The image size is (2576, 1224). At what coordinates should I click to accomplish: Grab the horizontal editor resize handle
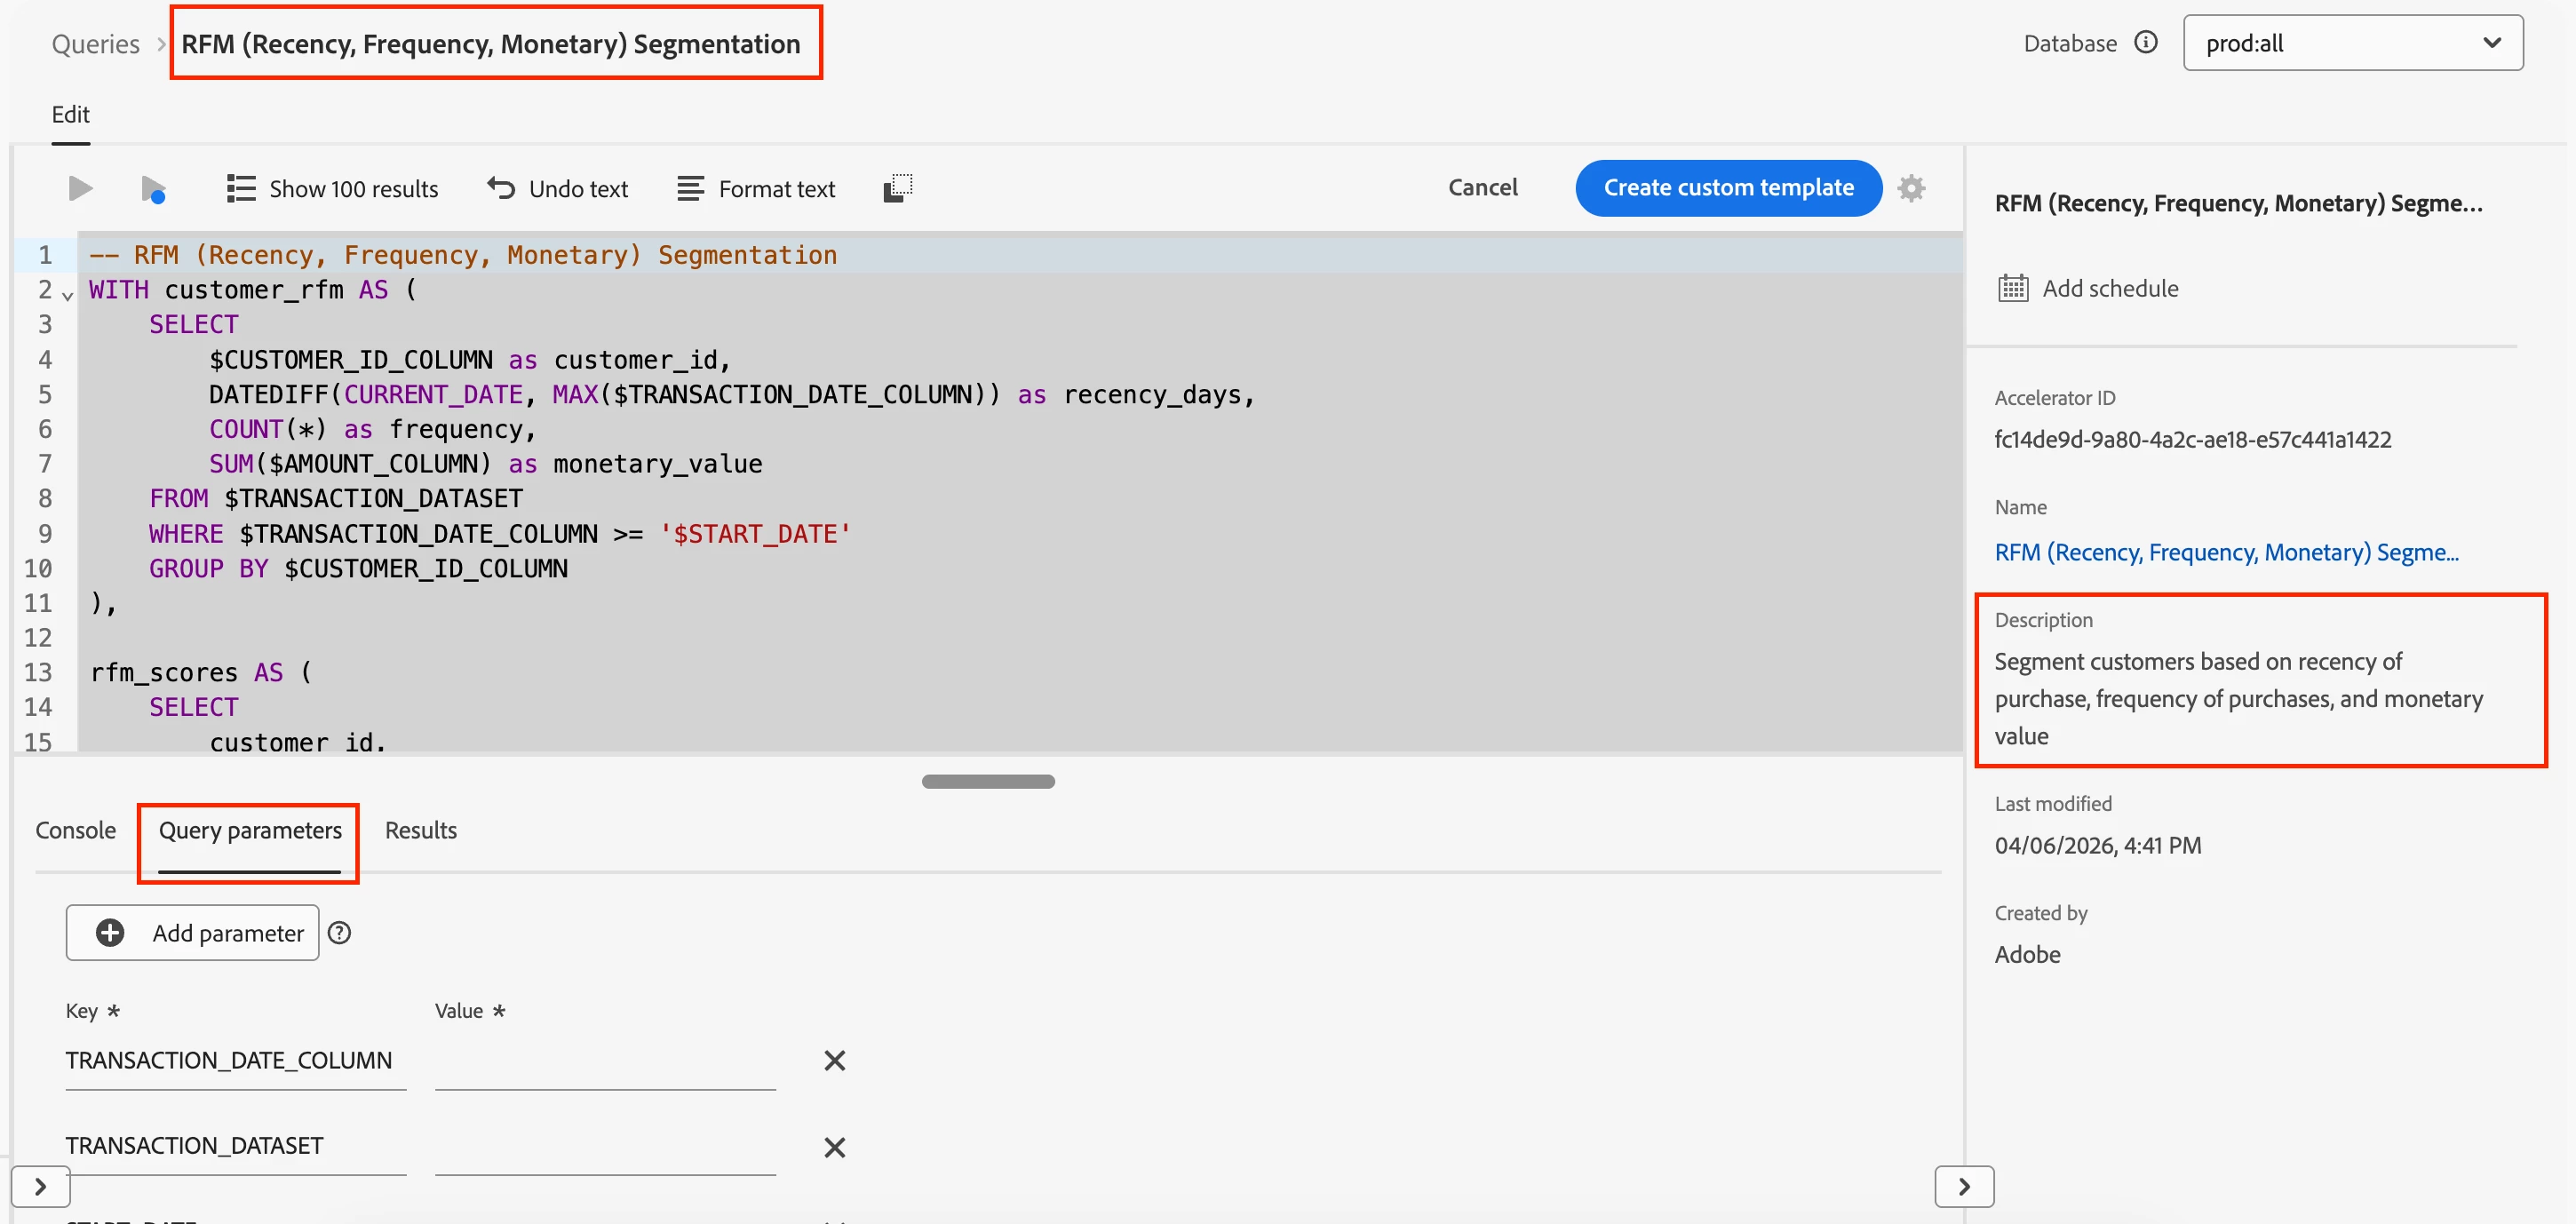pyautogui.click(x=988, y=781)
